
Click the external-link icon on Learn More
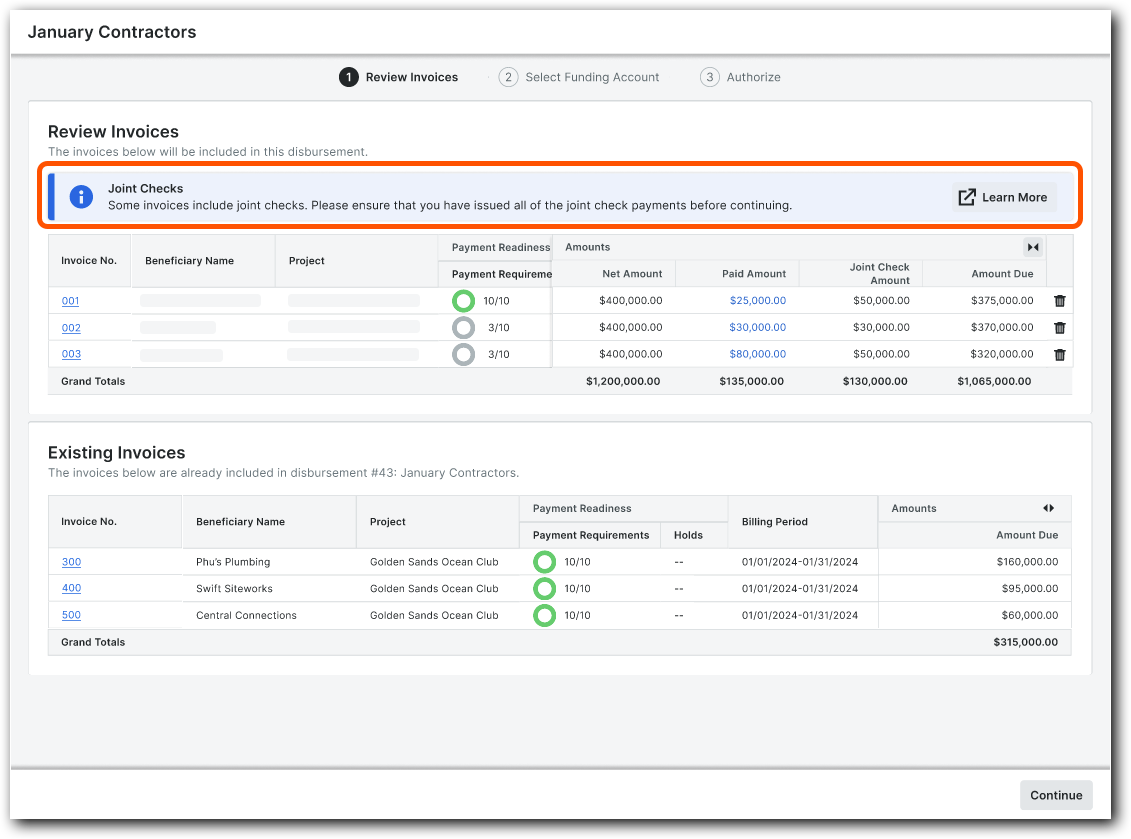pos(966,197)
